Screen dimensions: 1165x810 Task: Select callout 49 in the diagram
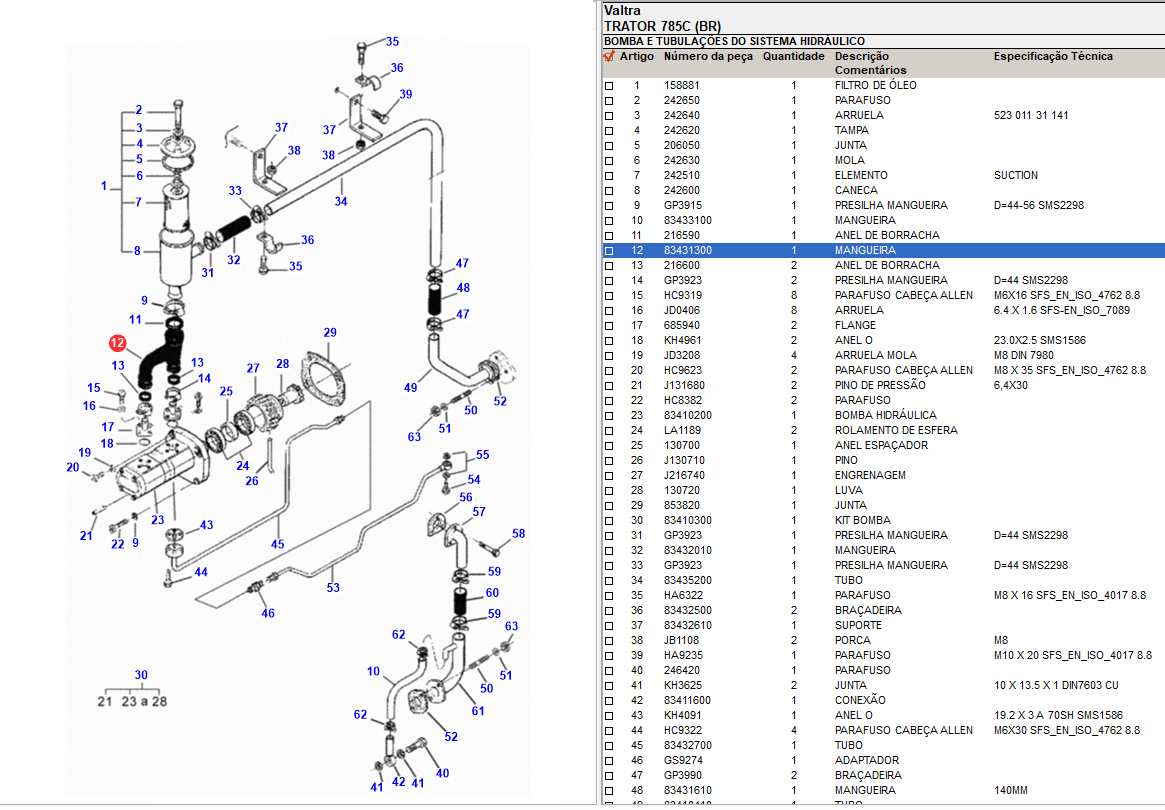(x=410, y=387)
